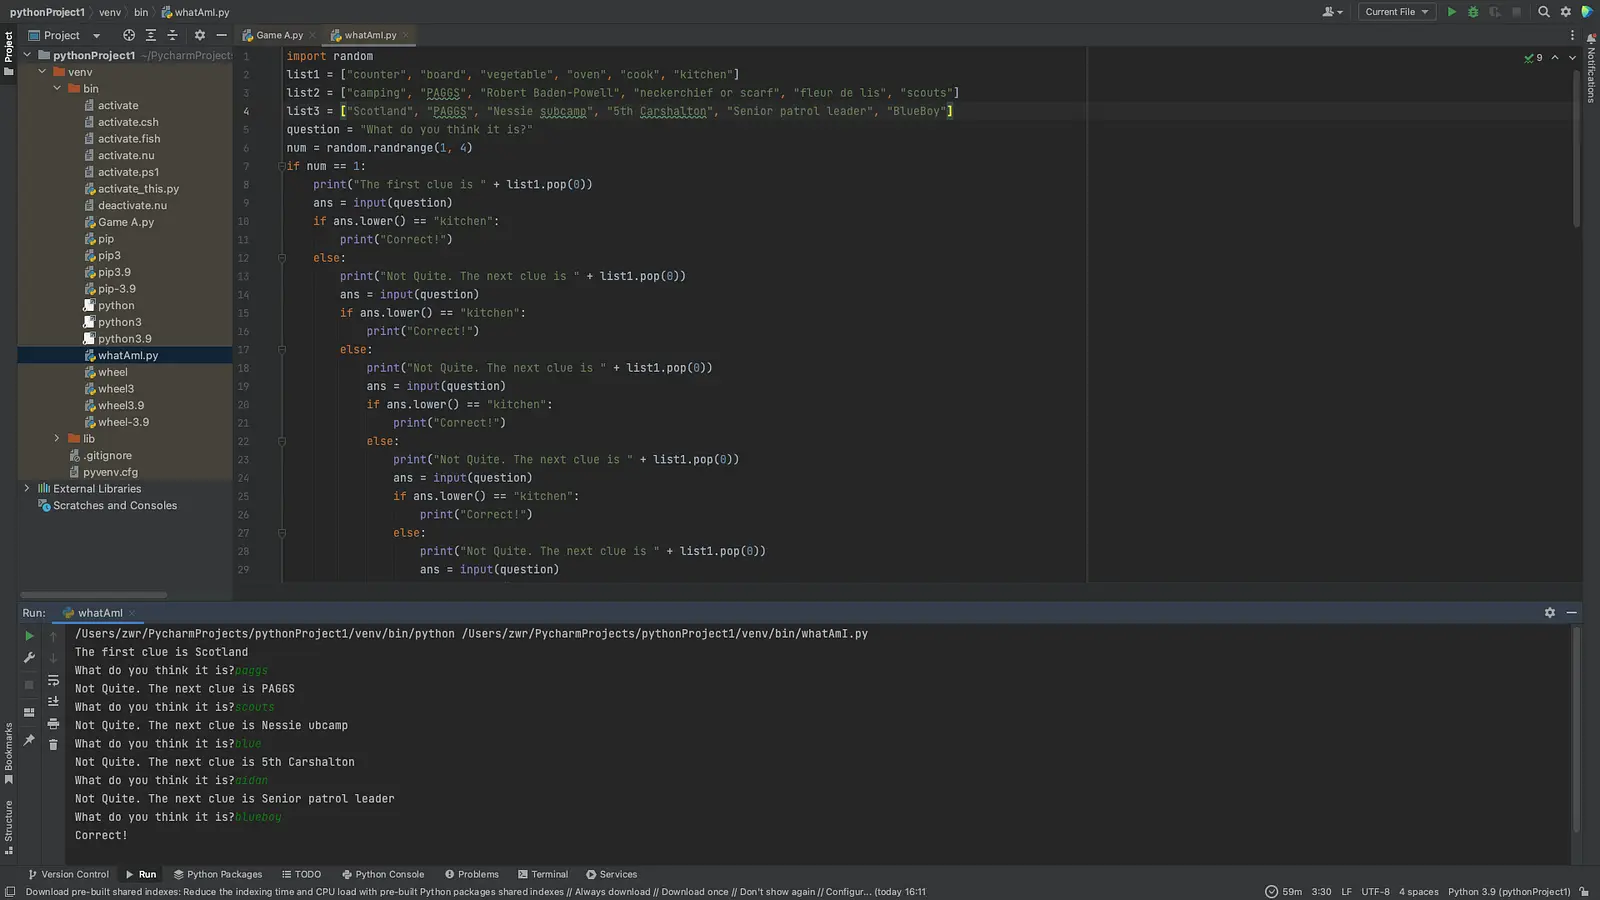Viewport: 1600px width, 900px height.
Task: Collapse all nodes in Project view
Action: coord(172,36)
